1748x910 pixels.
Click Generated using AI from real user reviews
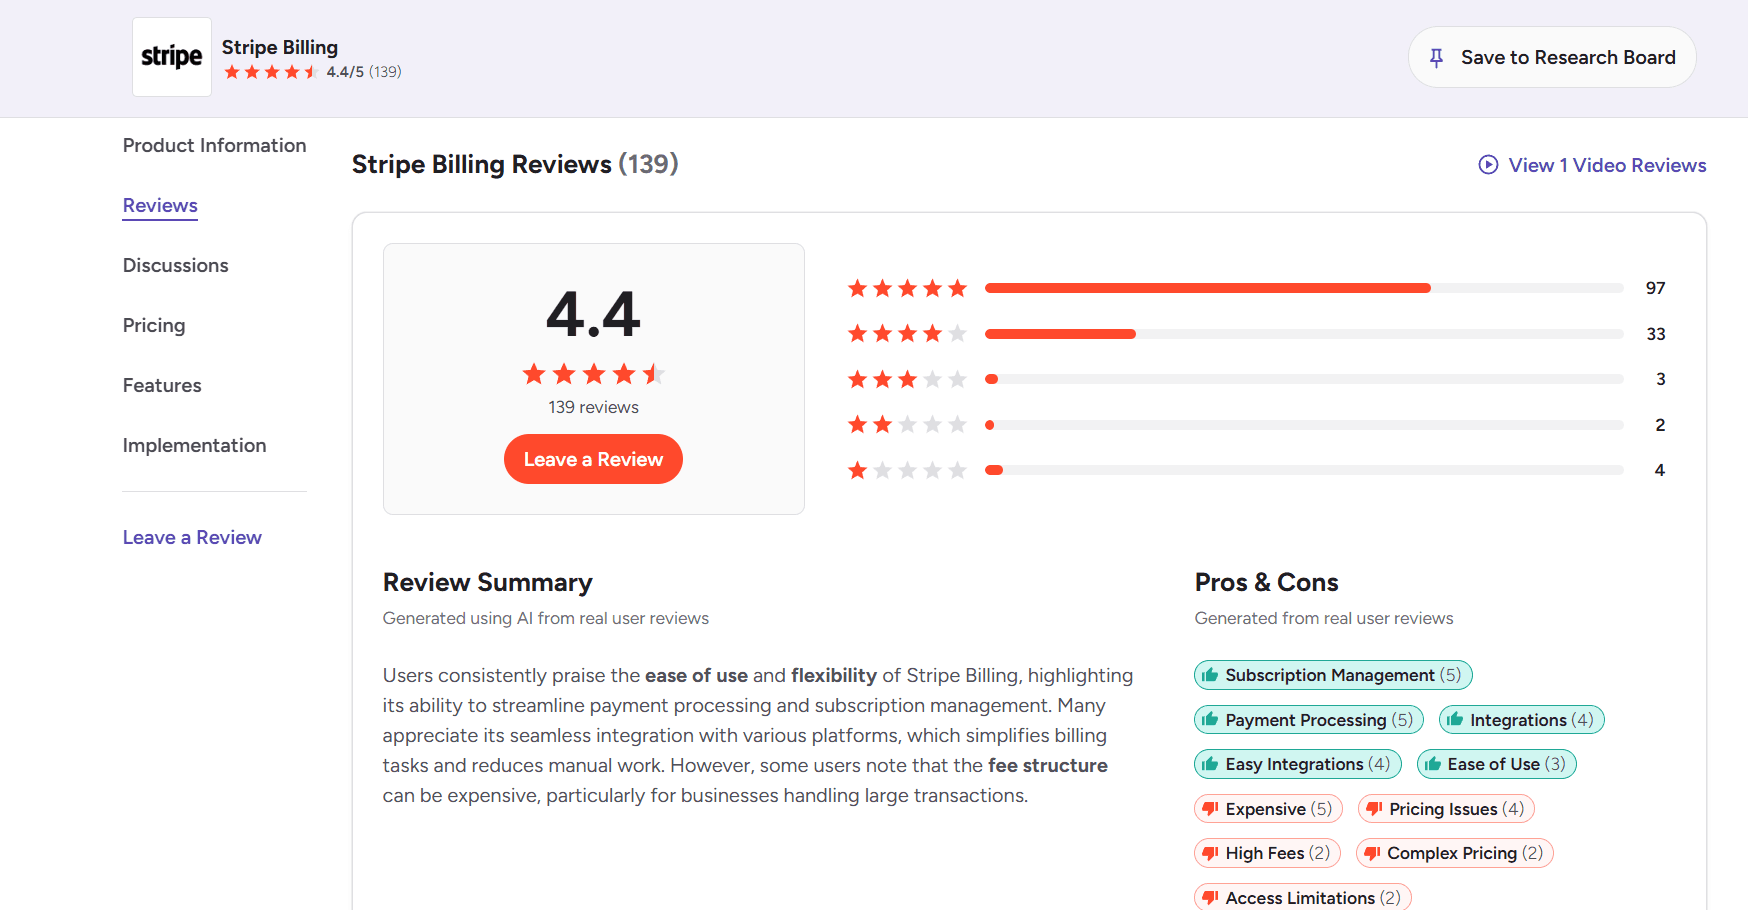pos(546,618)
